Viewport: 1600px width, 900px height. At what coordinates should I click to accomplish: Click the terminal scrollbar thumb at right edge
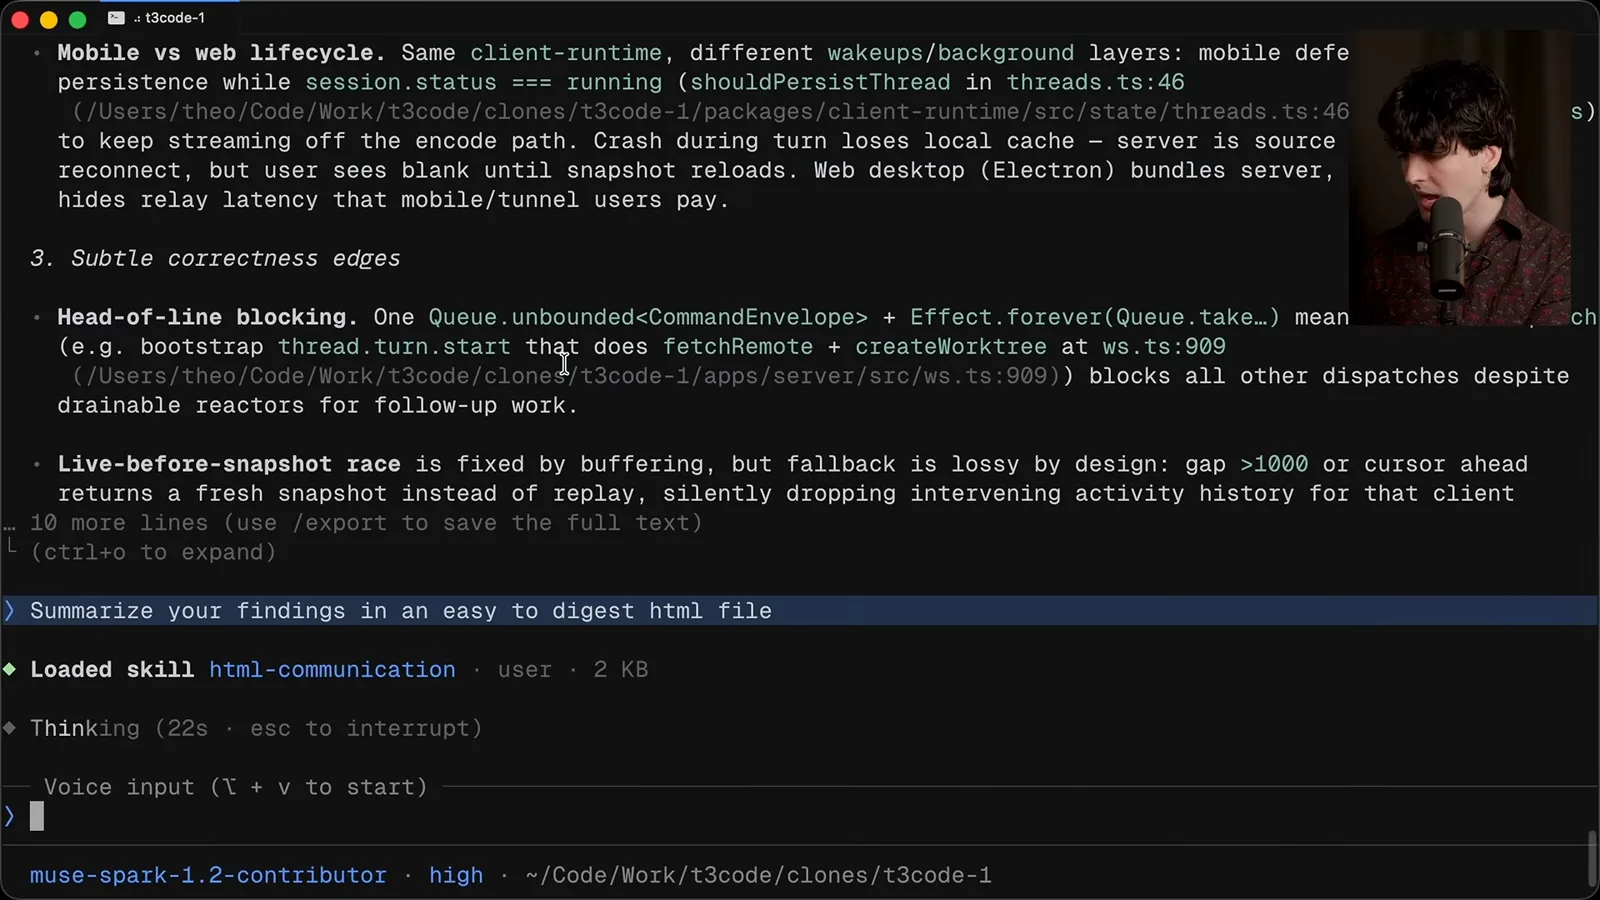pos(1593,858)
